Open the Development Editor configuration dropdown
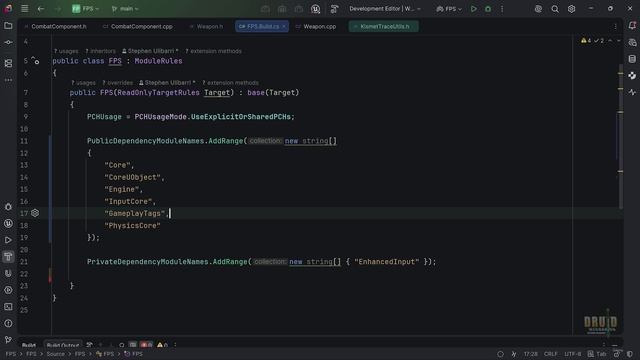This screenshot has height=360, width=640. [x=384, y=9]
